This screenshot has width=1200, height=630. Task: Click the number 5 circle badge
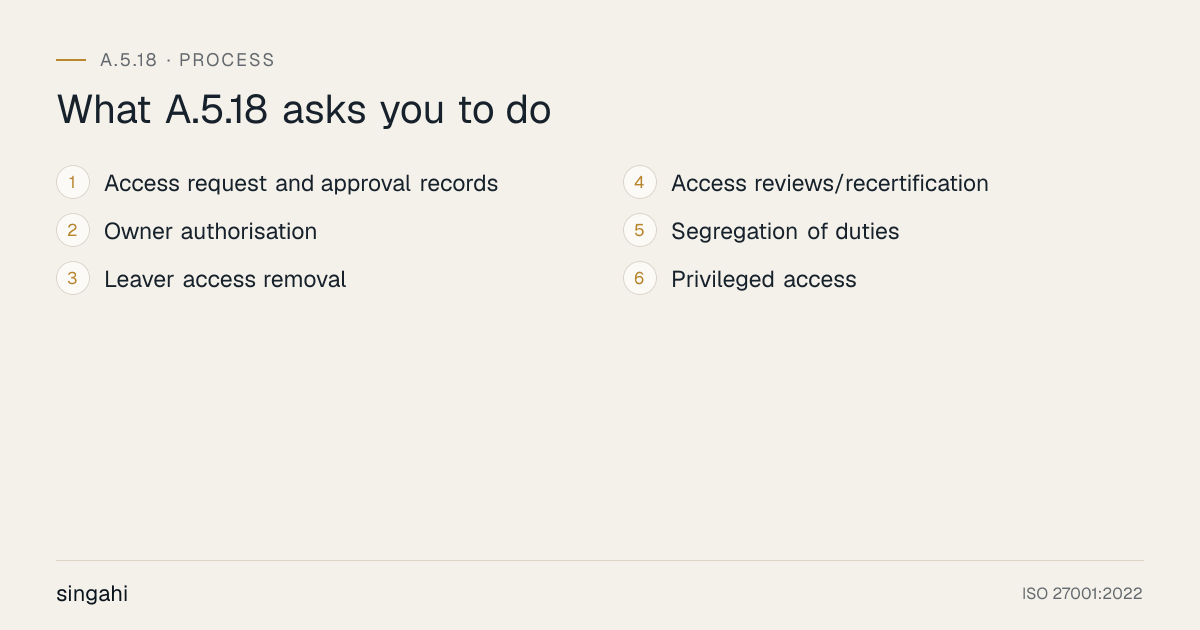click(x=640, y=231)
